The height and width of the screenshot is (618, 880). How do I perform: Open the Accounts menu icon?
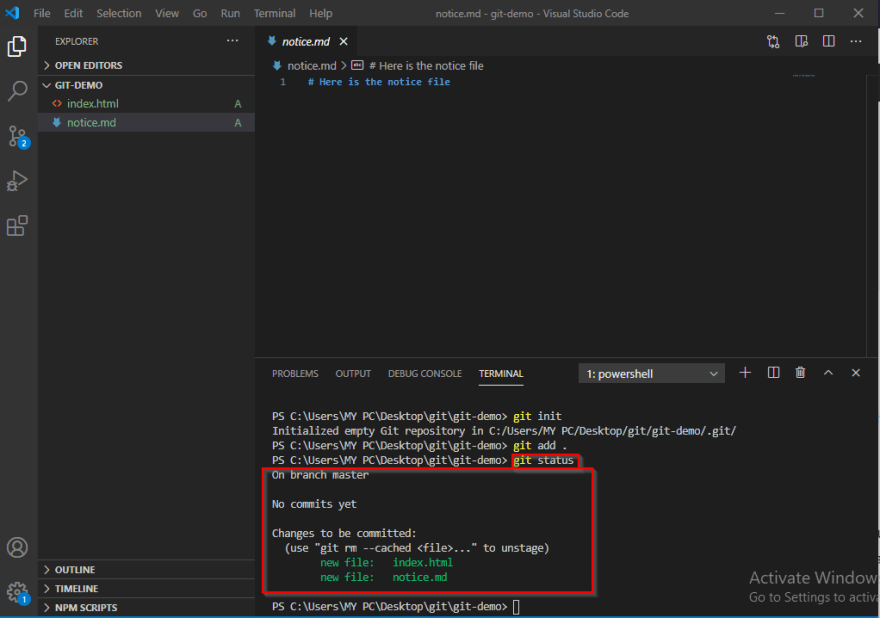click(x=17, y=547)
